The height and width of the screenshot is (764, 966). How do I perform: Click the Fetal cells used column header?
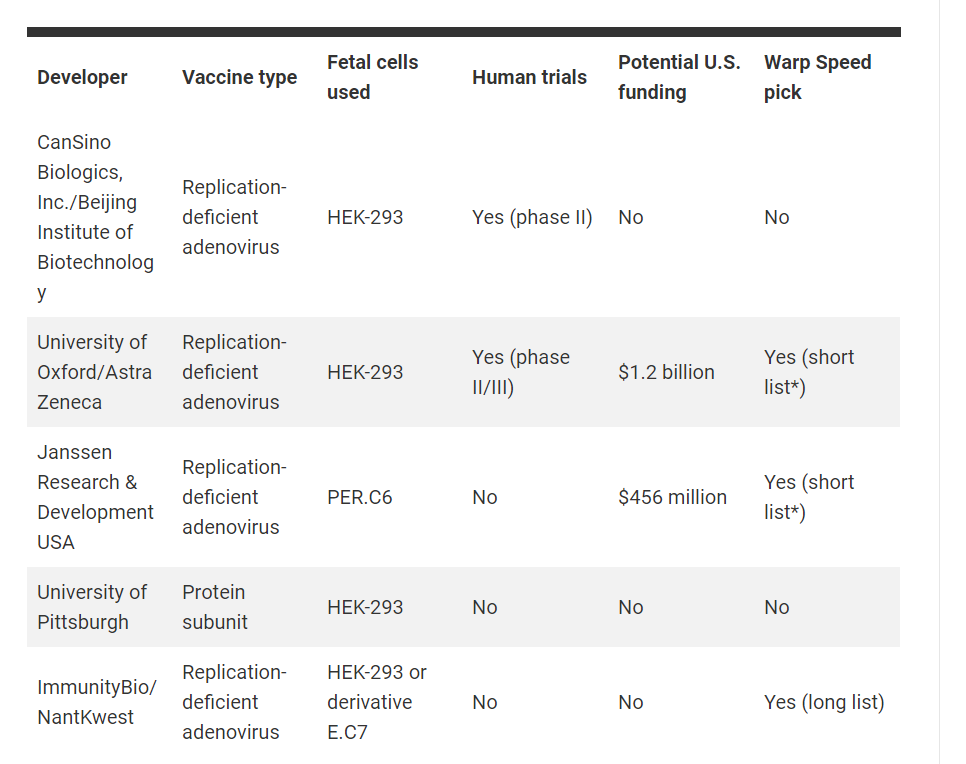coord(372,77)
